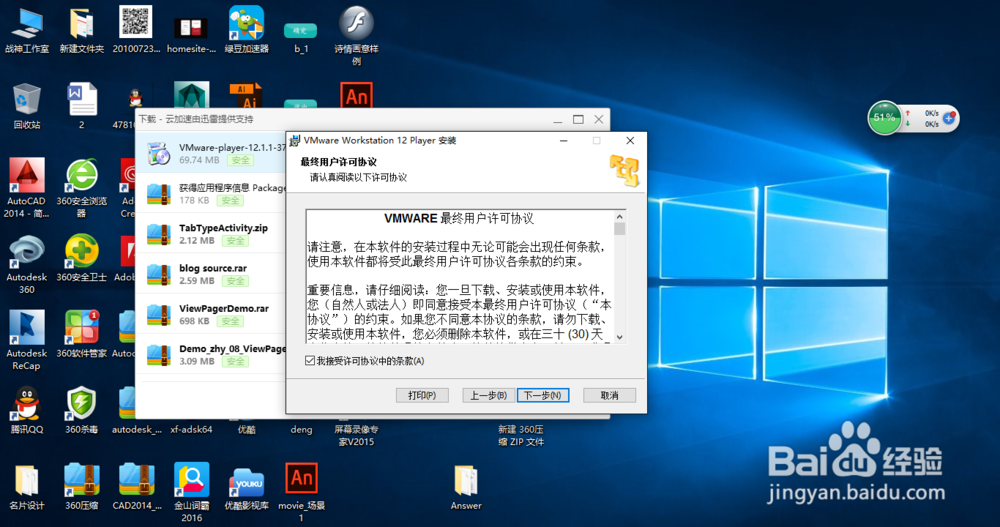1000x527 pixels.
Task: Maximize the 下载 download window
Action: (578, 119)
